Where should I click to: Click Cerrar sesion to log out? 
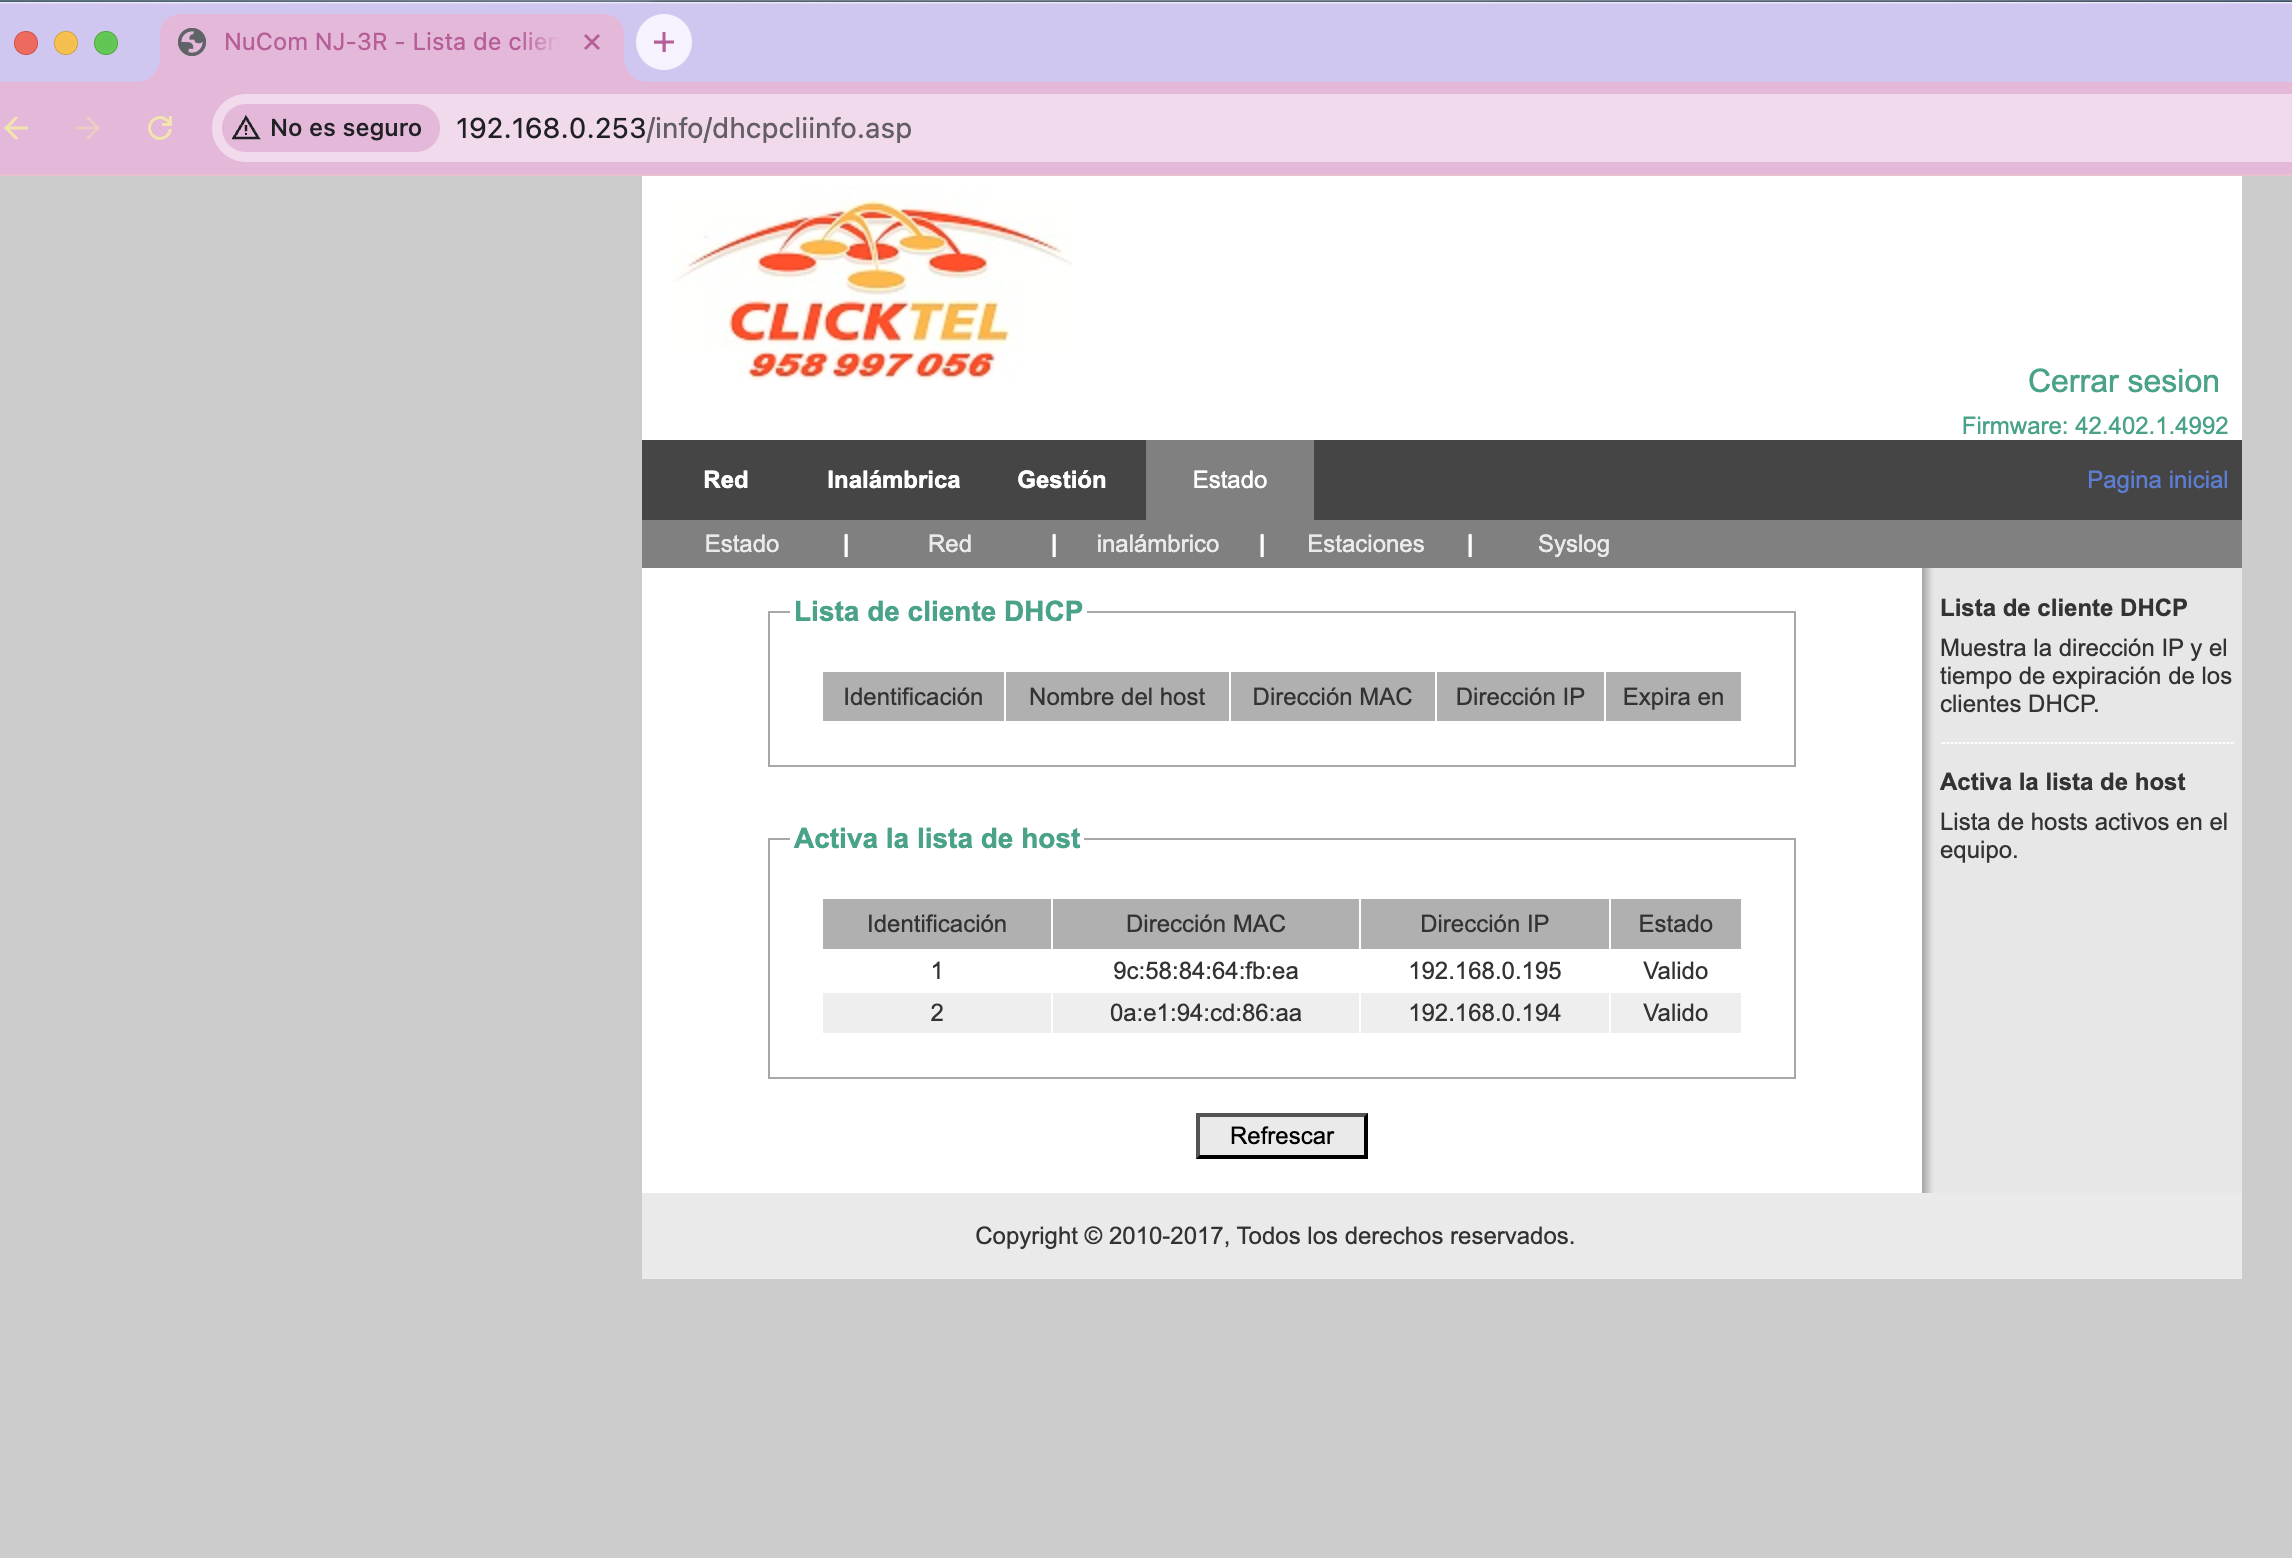pos(2124,381)
